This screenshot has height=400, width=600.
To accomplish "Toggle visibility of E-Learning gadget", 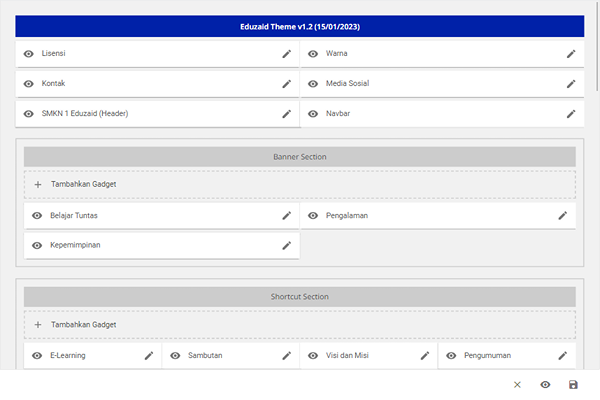I will pyautogui.click(x=36, y=355).
